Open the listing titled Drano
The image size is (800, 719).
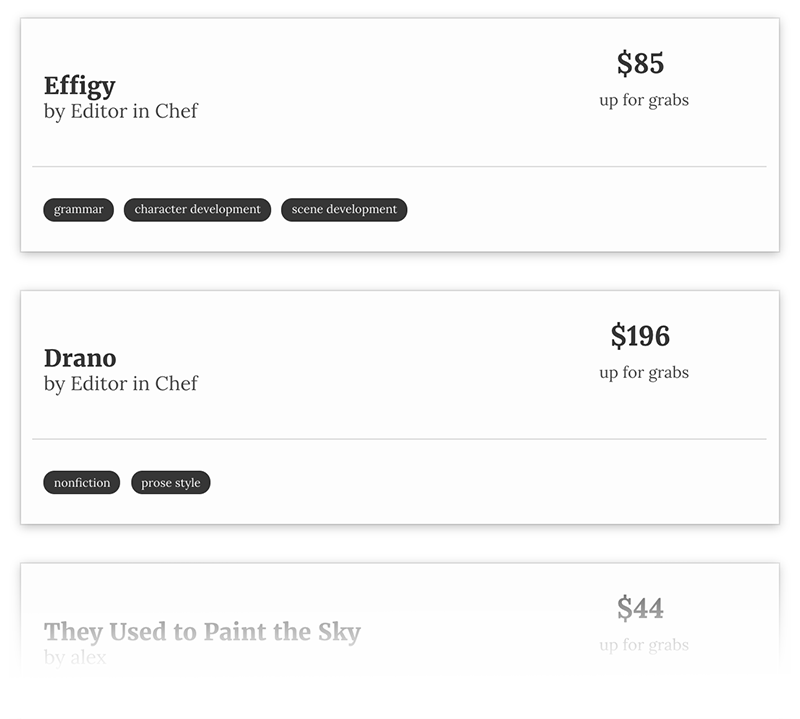(x=80, y=358)
